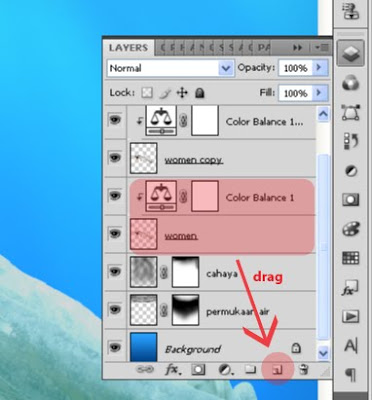
Task: Click the layers list scrollbar thumb
Action: [x=323, y=246]
